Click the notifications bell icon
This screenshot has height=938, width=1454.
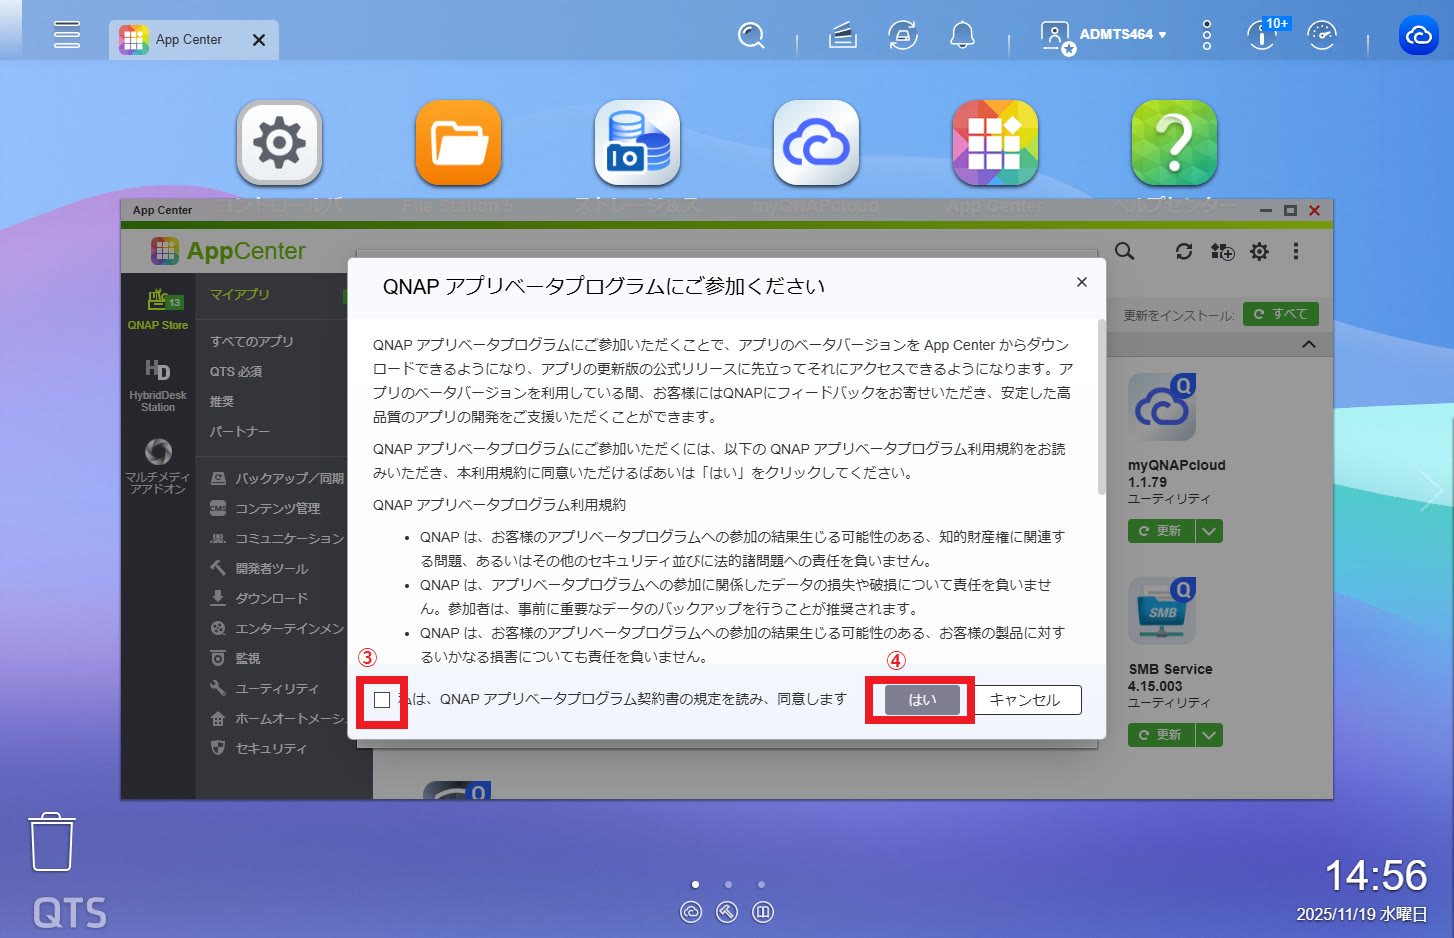coord(962,36)
